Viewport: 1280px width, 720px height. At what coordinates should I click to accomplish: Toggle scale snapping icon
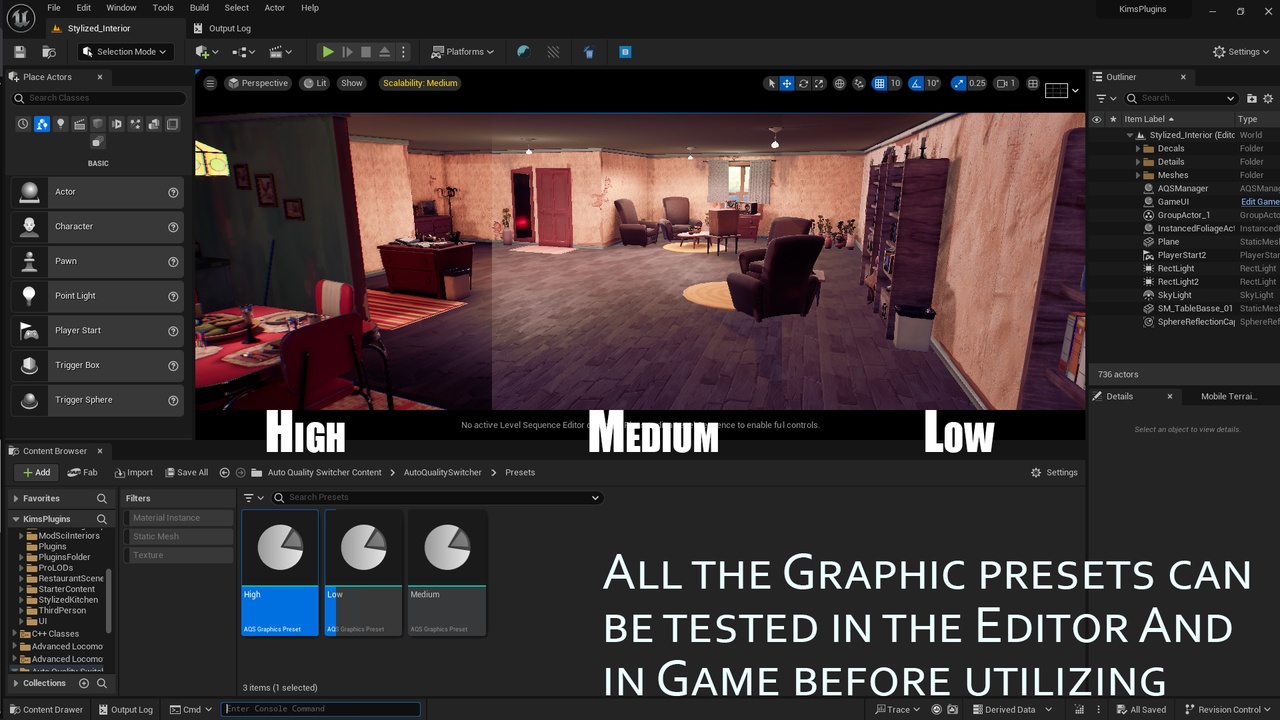pyautogui.click(x=960, y=83)
